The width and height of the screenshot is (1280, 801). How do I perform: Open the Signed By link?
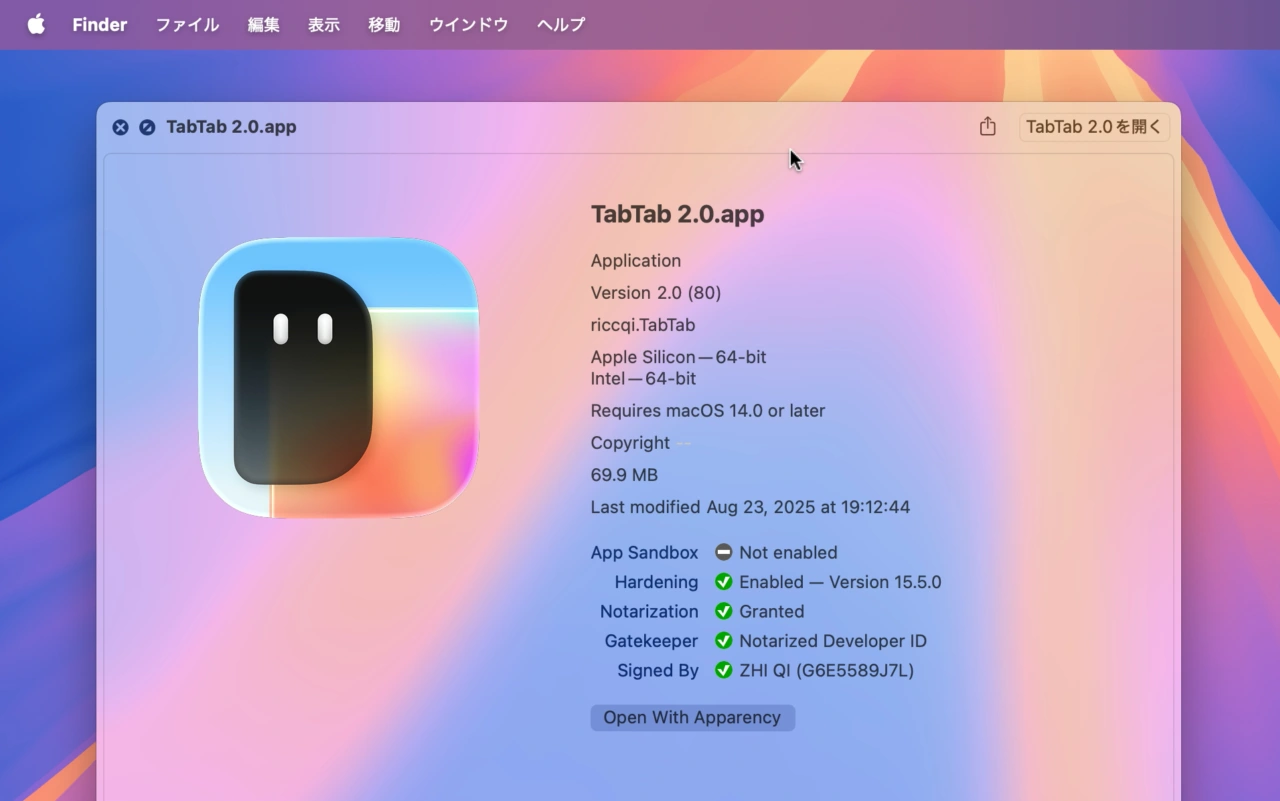(657, 670)
